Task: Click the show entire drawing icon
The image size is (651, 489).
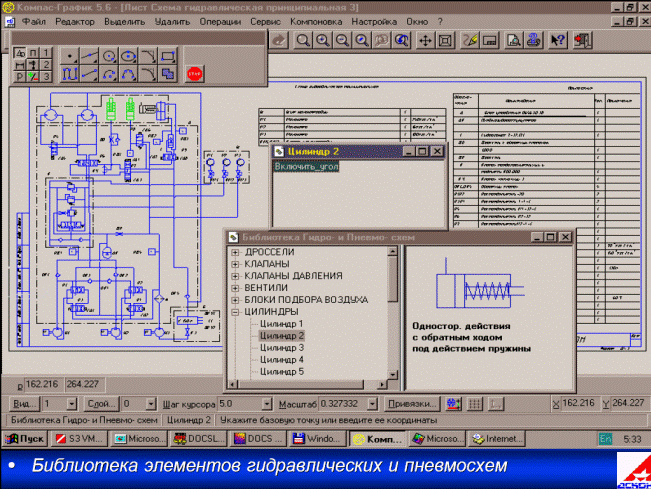Action: [445, 40]
